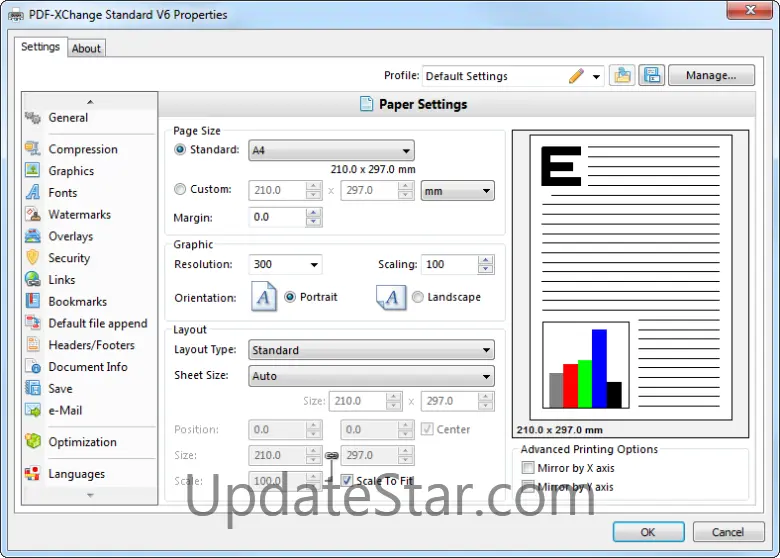This screenshot has height=558, width=780.
Task: Open Watermarks settings icon
Action: tap(33, 214)
